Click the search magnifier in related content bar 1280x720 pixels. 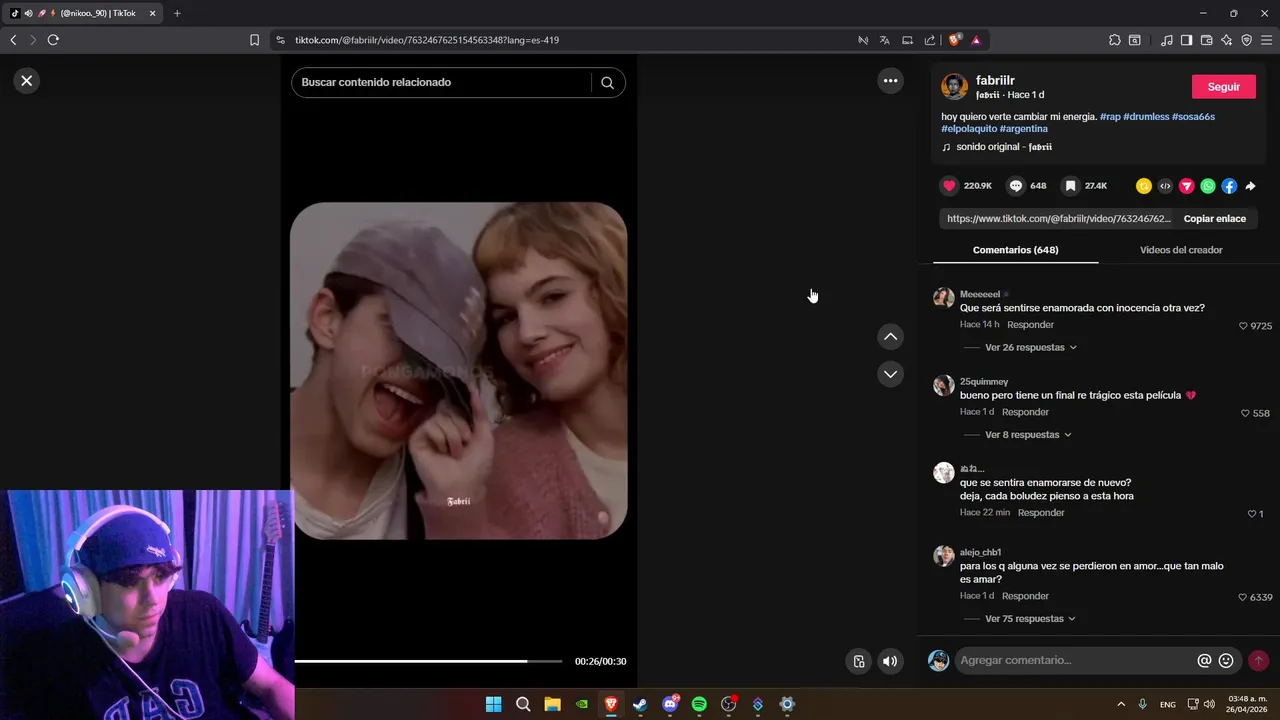[x=607, y=83]
